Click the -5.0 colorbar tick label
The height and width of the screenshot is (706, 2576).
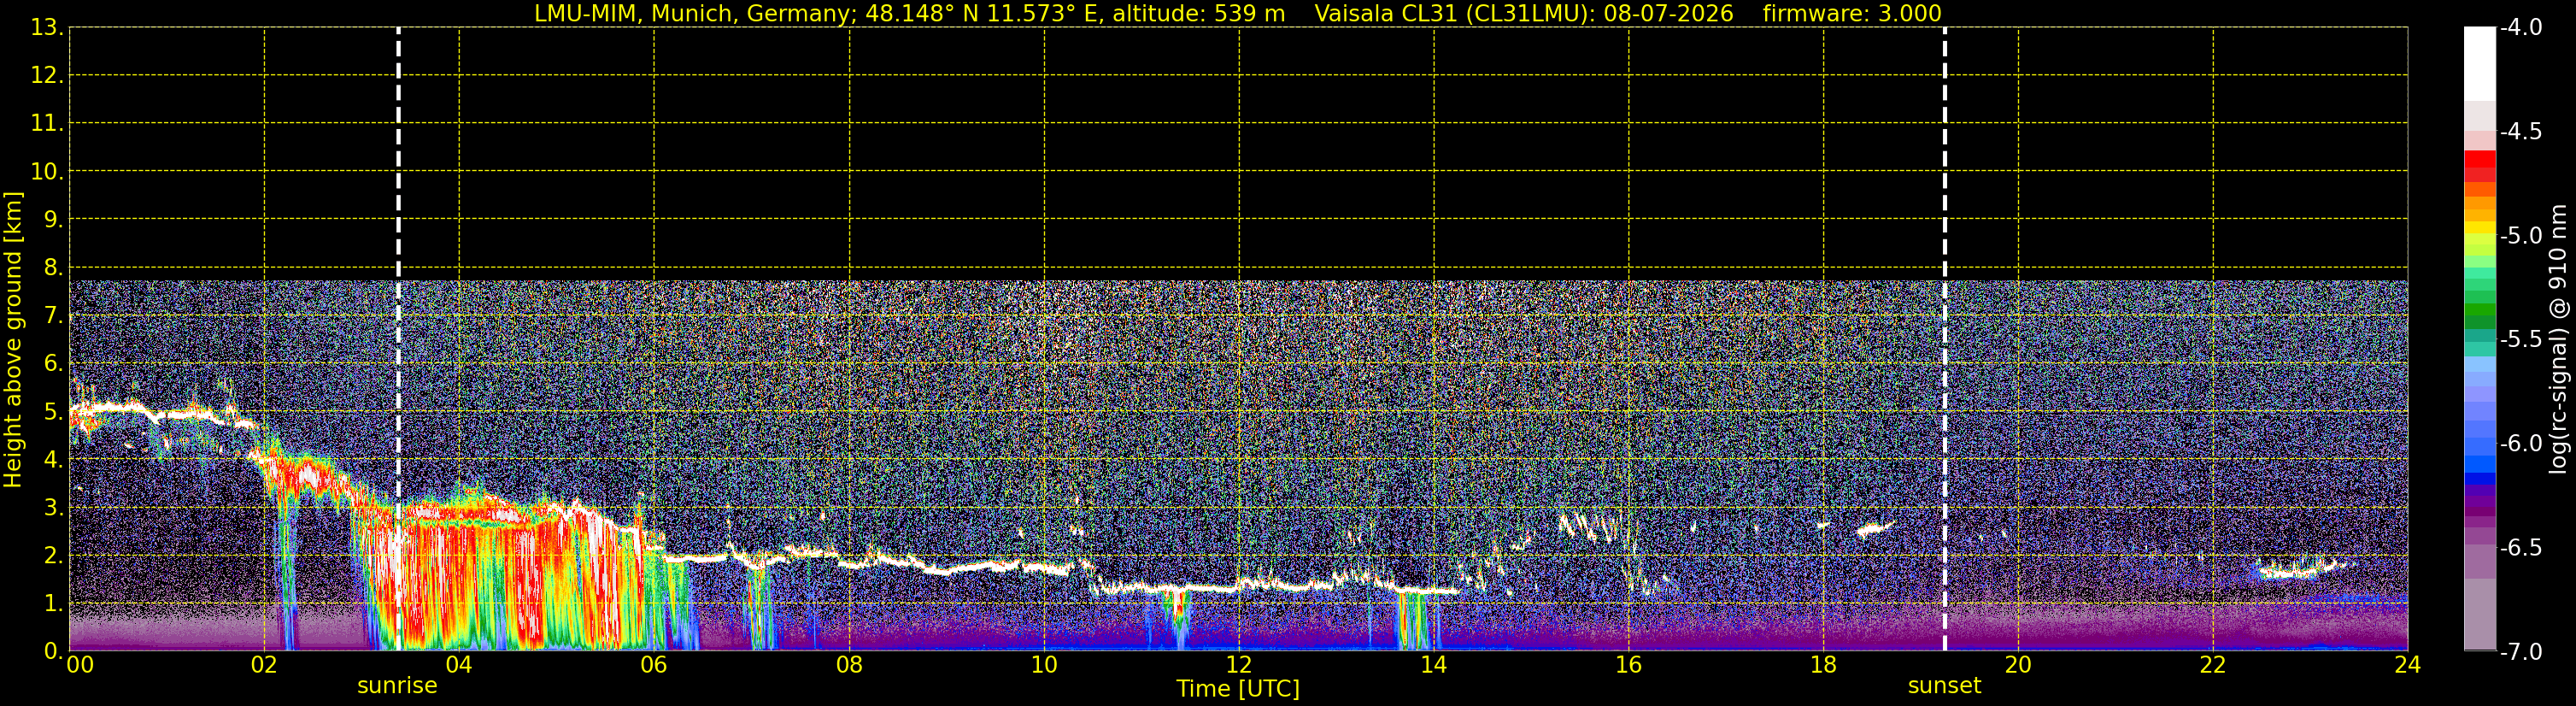click(x=2520, y=236)
